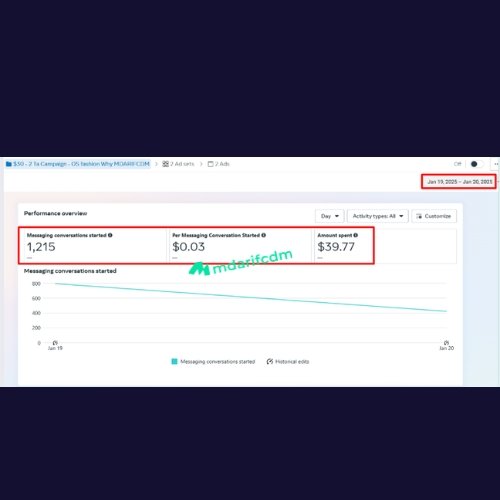Expand the Activity types: All dropdown
The image size is (500, 500).
[378, 216]
